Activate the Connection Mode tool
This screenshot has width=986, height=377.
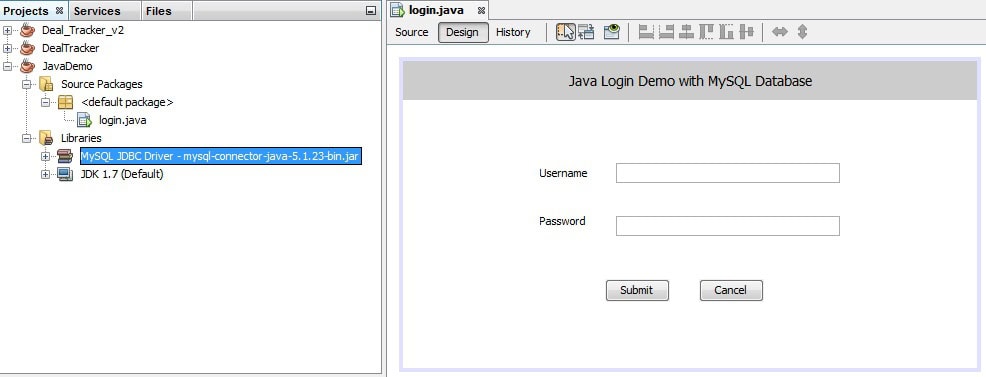(586, 32)
